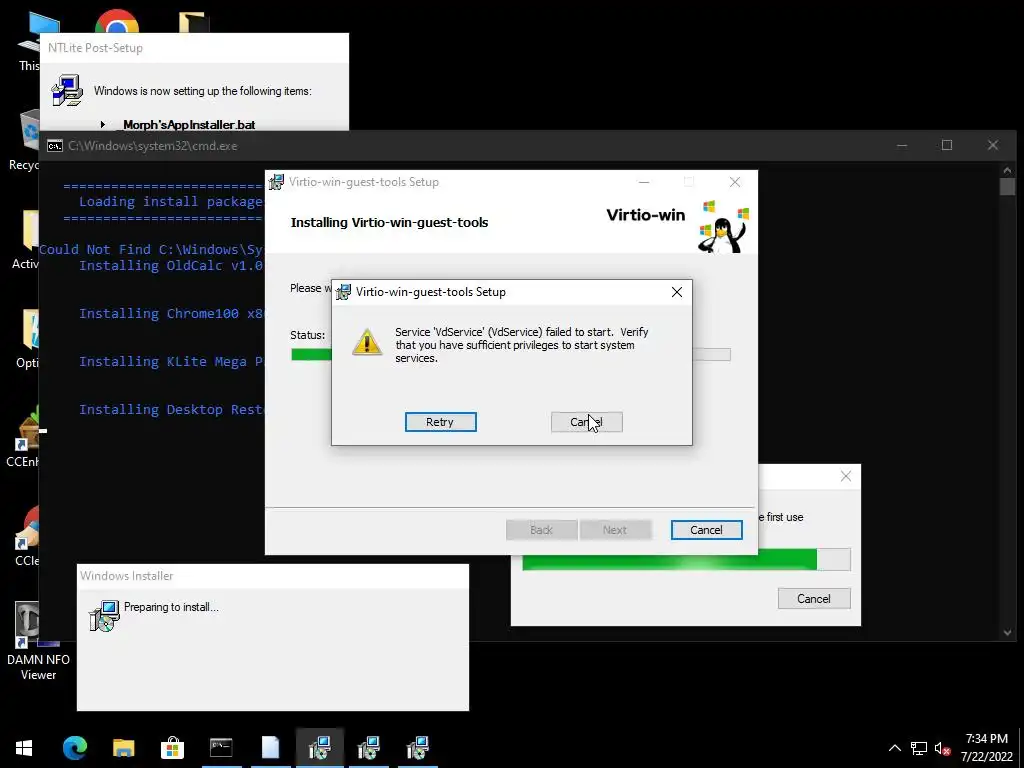Switch to the second installer taskbar icon
The image size is (1024, 768).
[368, 748]
